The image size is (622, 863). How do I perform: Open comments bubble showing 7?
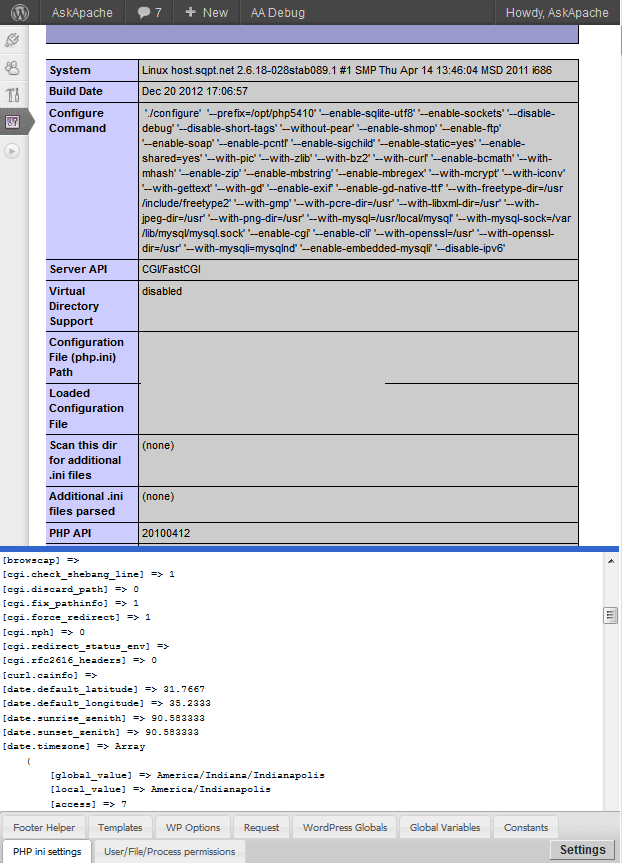(x=150, y=13)
